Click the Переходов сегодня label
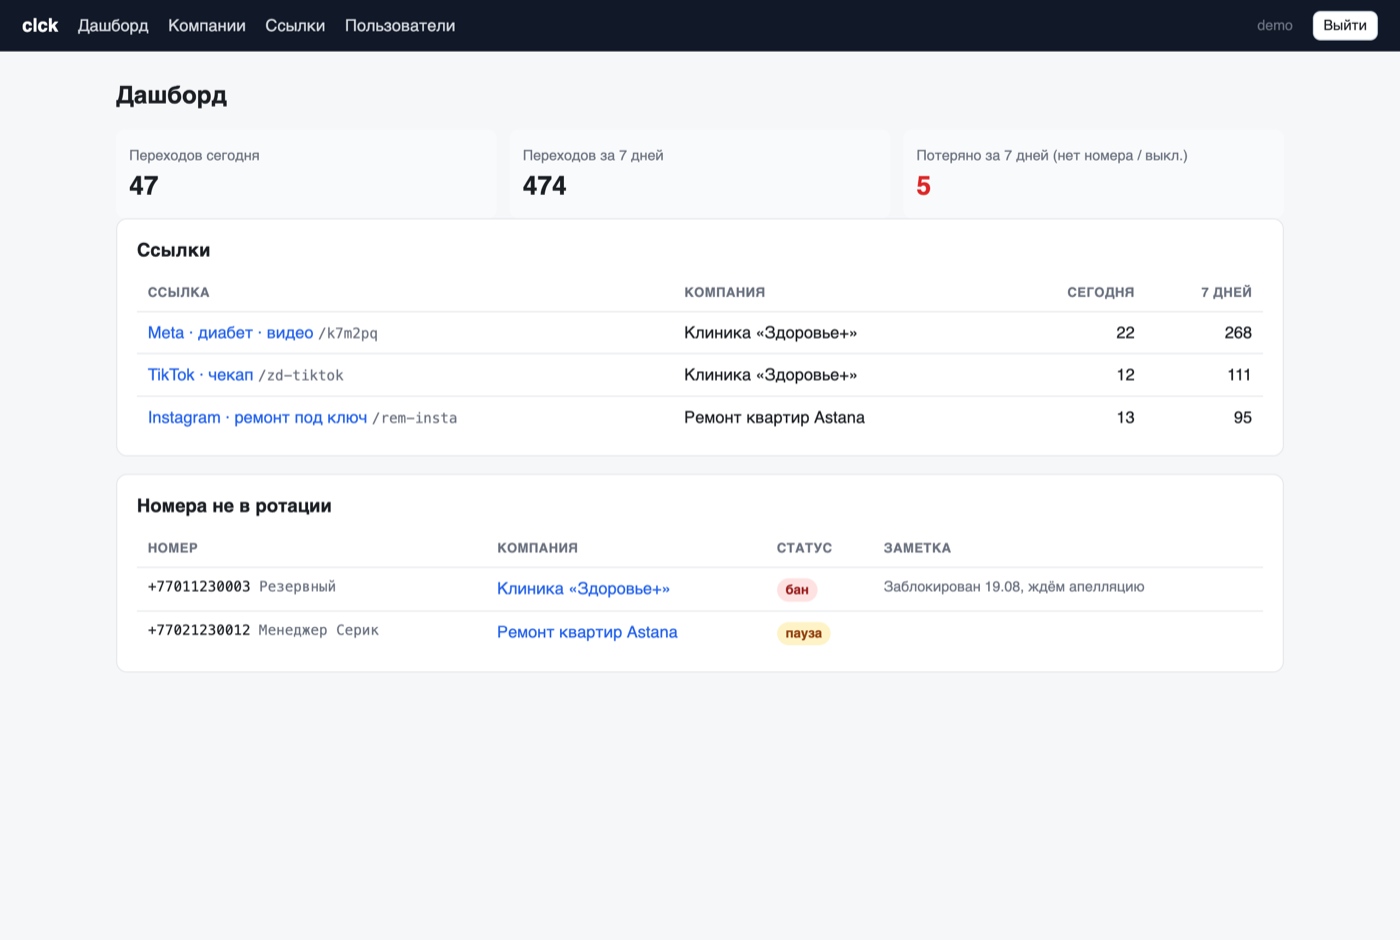1400x940 pixels. 194,155
